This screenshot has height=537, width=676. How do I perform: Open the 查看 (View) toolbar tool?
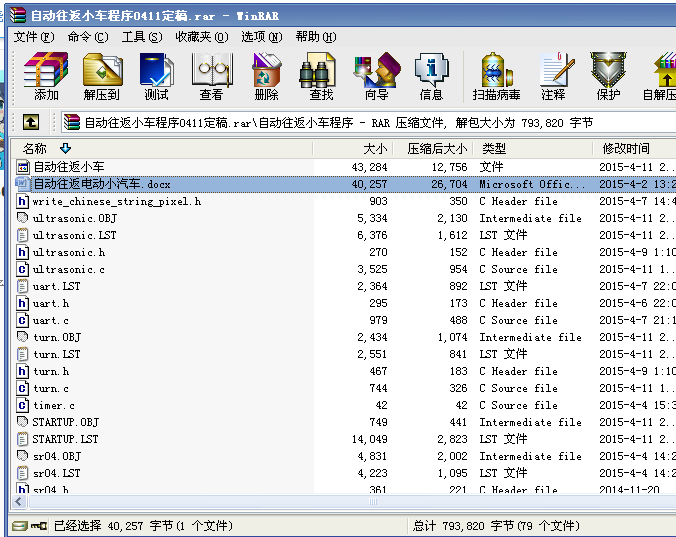pos(211,76)
